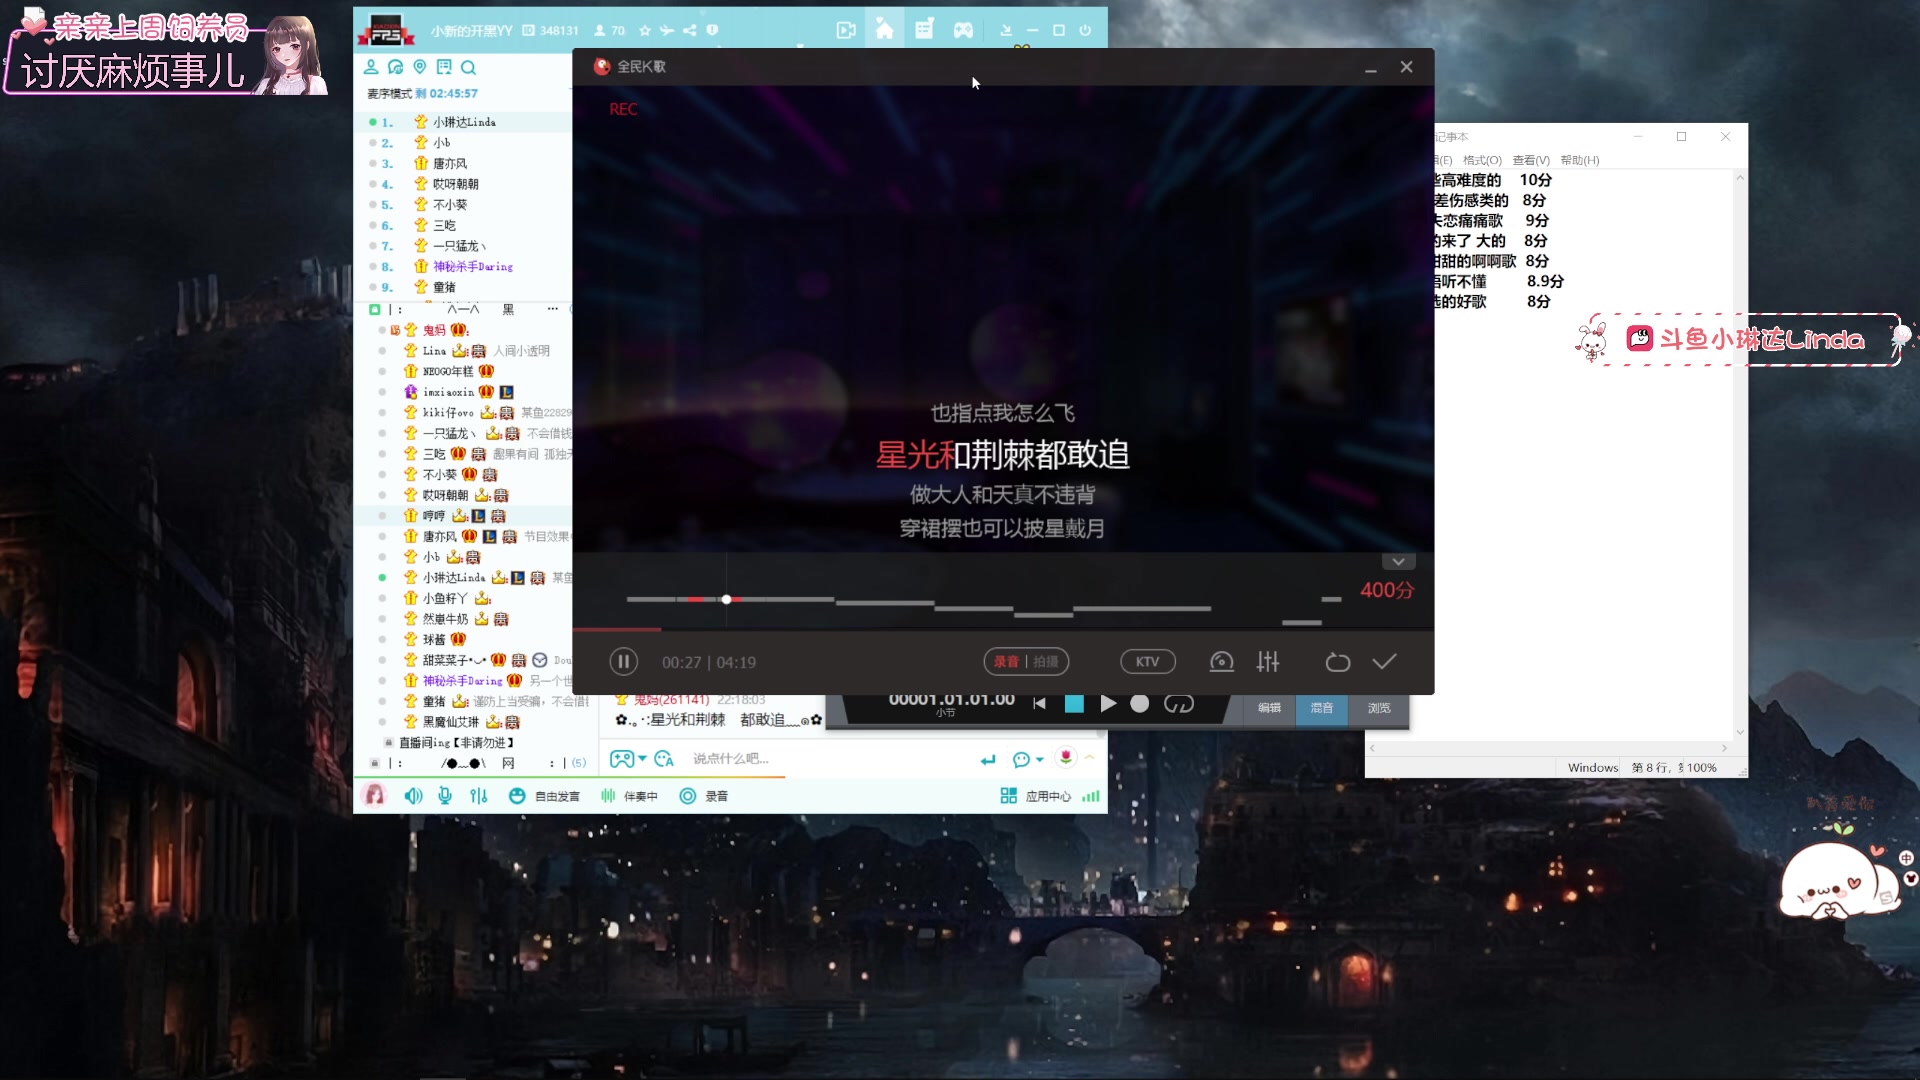Open the chat bubble options dropdown
This screenshot has height=1080, width=1920.
pos(1040,760)
